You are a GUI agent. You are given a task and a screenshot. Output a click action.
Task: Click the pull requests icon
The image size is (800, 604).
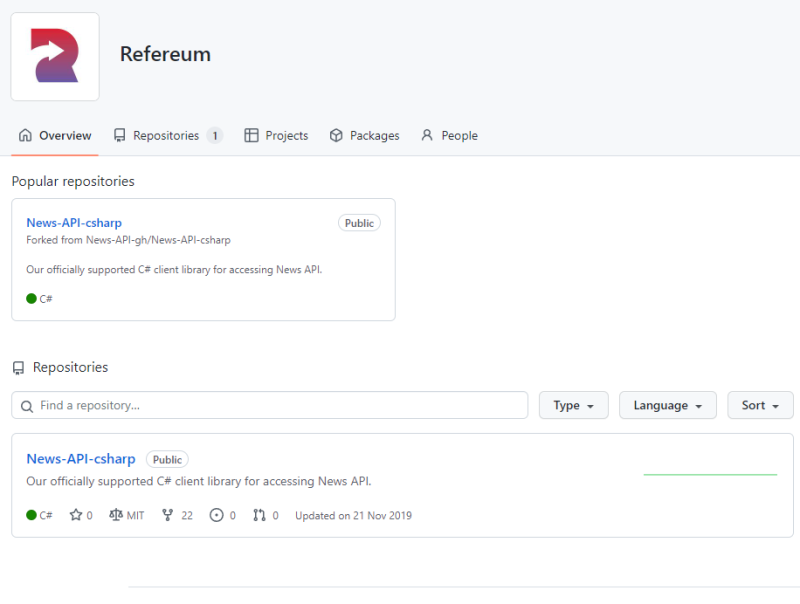tap(259, 515)
